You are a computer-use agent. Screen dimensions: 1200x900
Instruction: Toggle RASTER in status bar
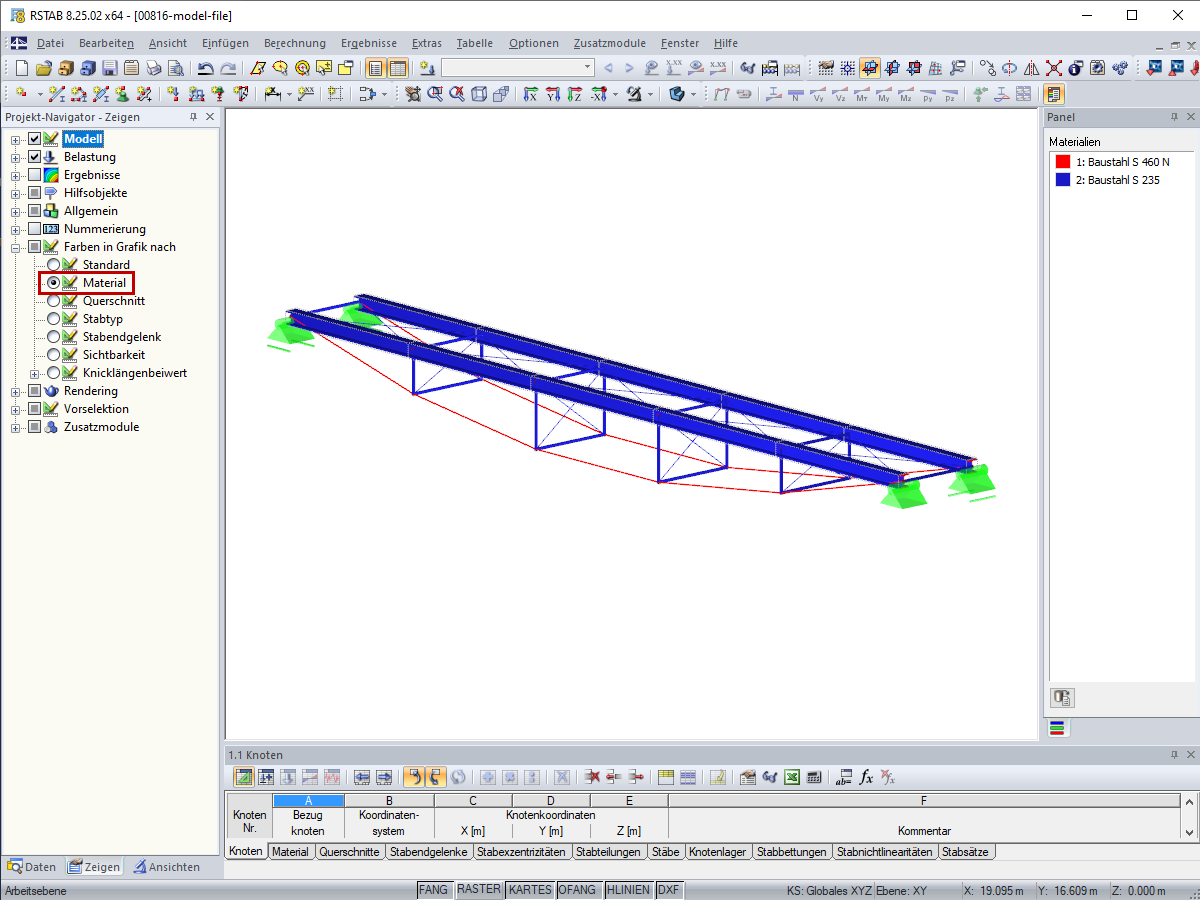[x=479, y=890]
